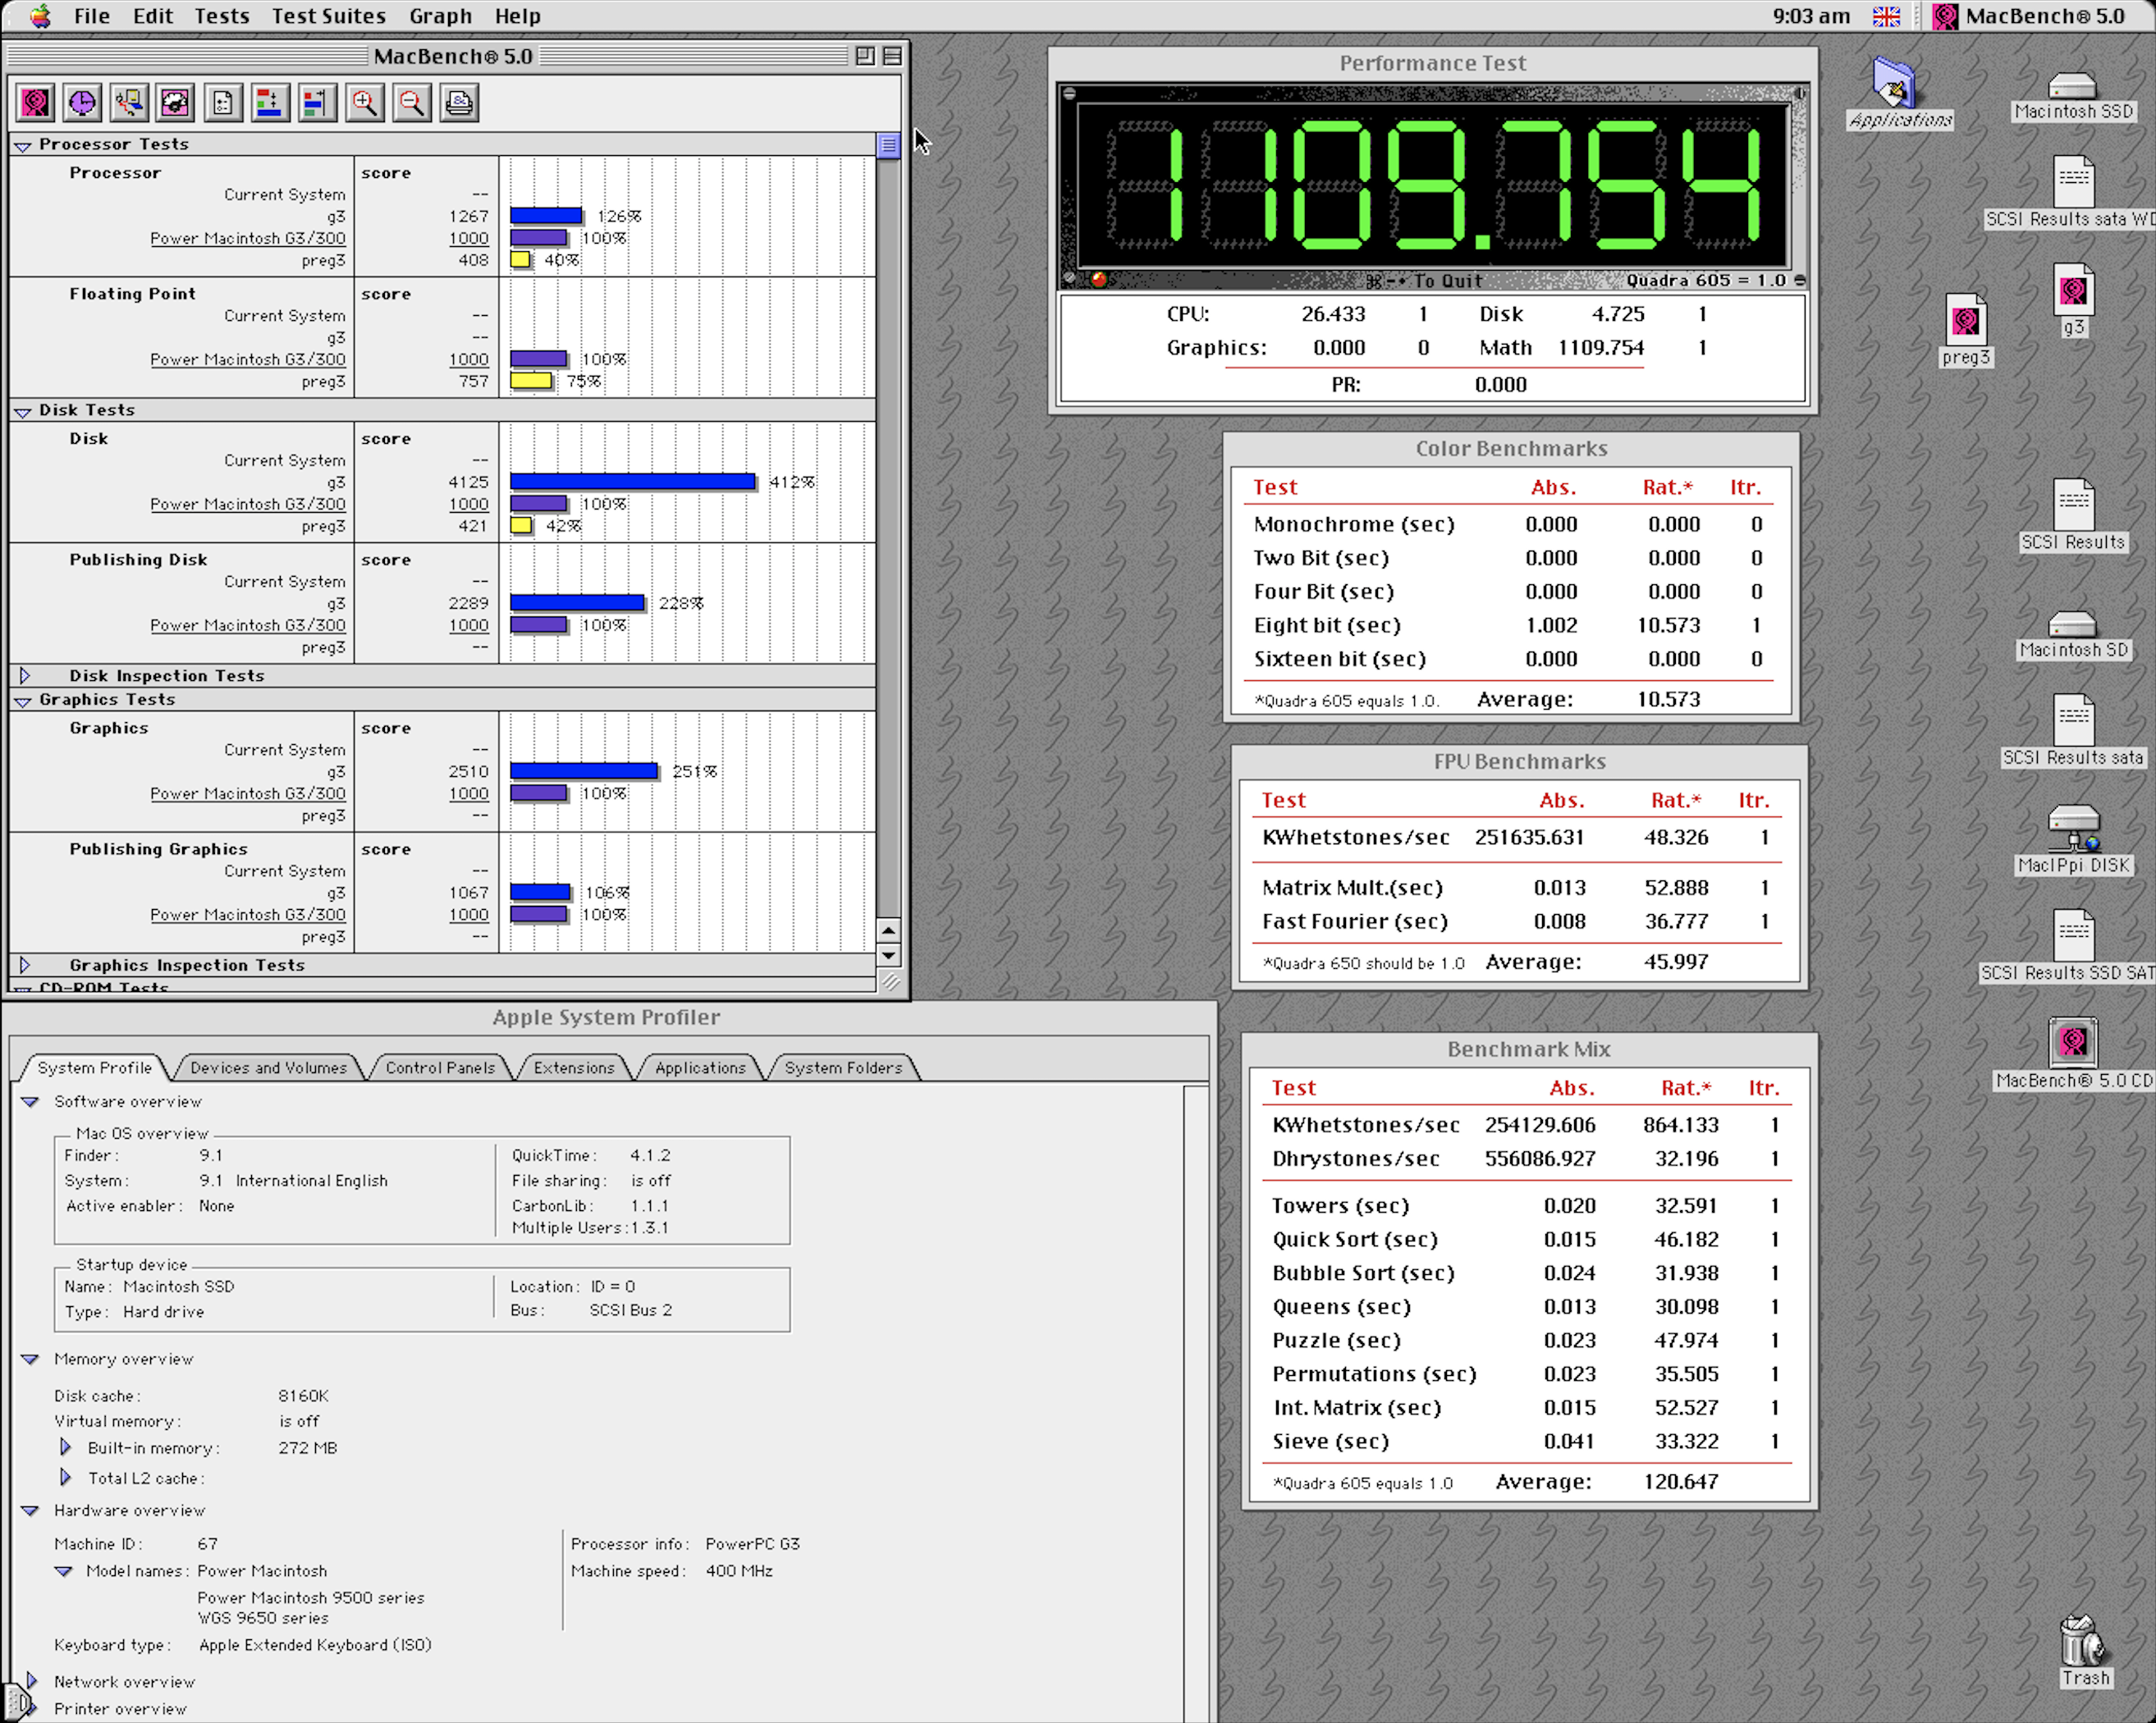Collapse the Hardware overview section

pos(30,1510)
